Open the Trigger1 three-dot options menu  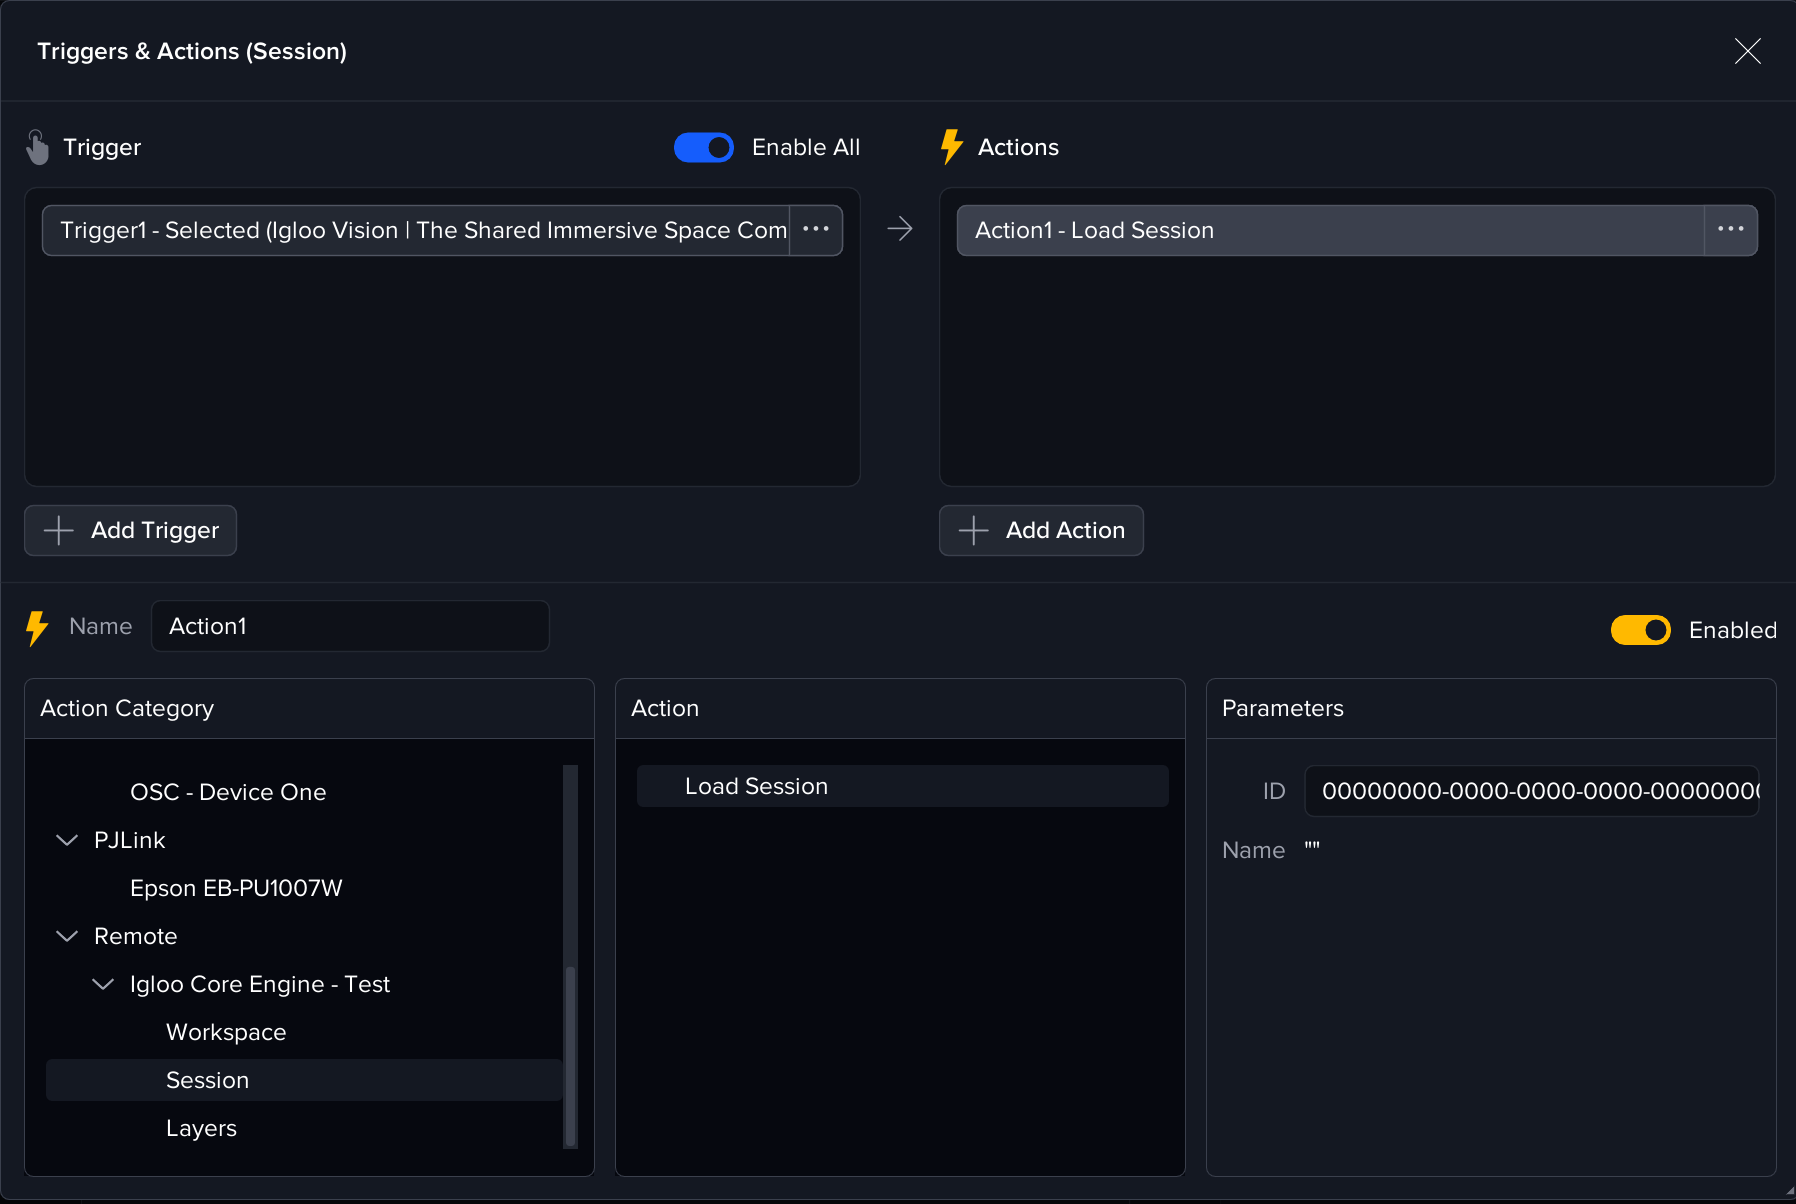pyautogui.click(x=816, y=230)
